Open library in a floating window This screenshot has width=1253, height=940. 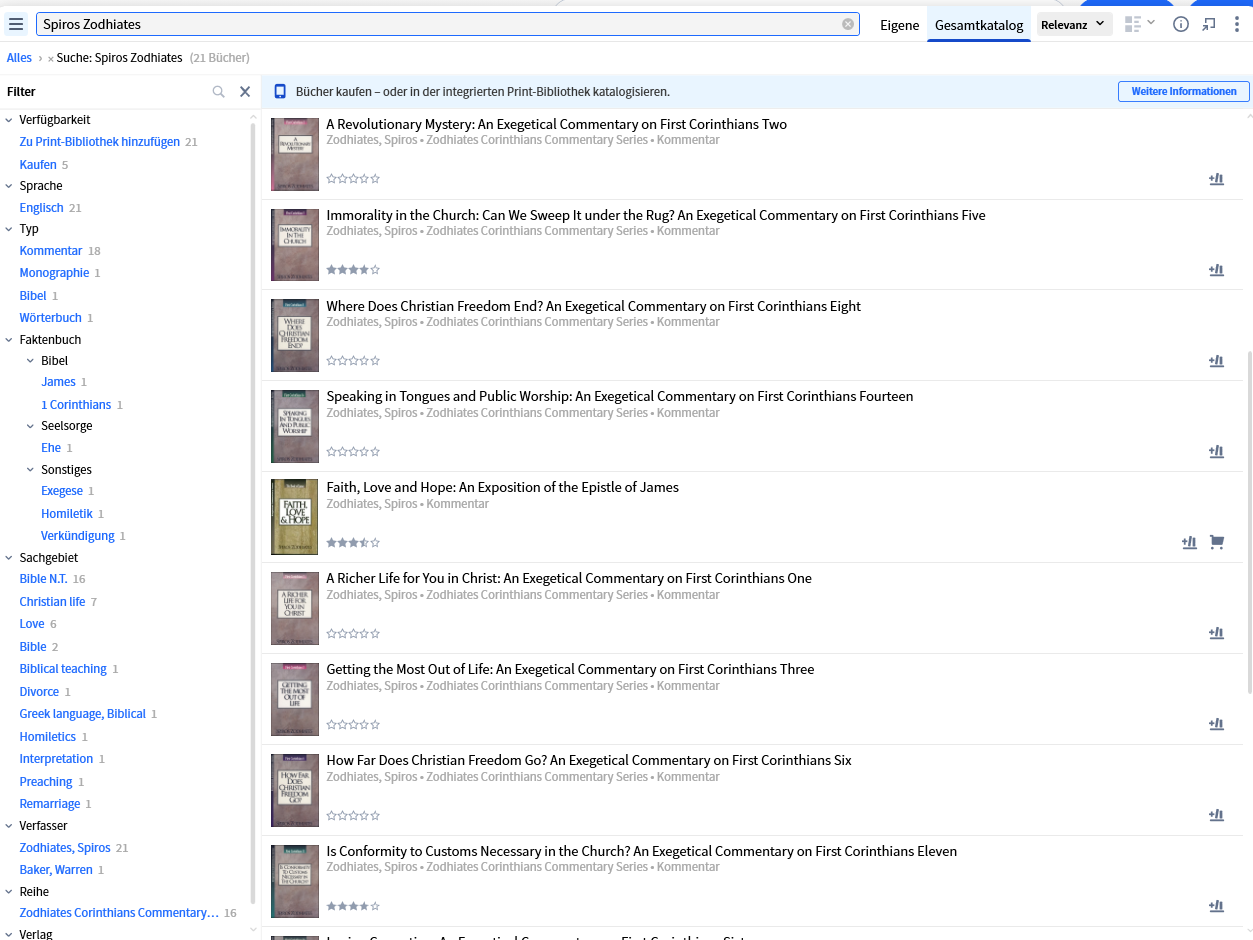(1209, 24)
